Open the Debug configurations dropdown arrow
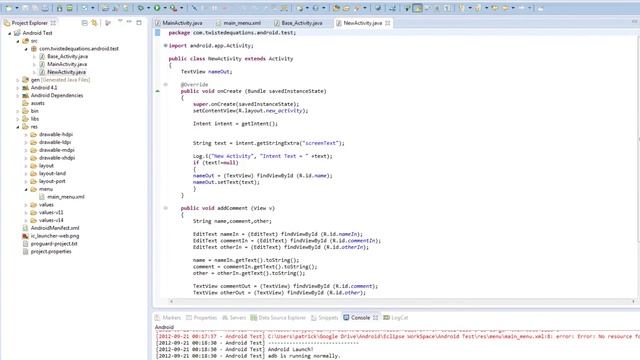The image size is (640, 360). click(x=148, y=8)
